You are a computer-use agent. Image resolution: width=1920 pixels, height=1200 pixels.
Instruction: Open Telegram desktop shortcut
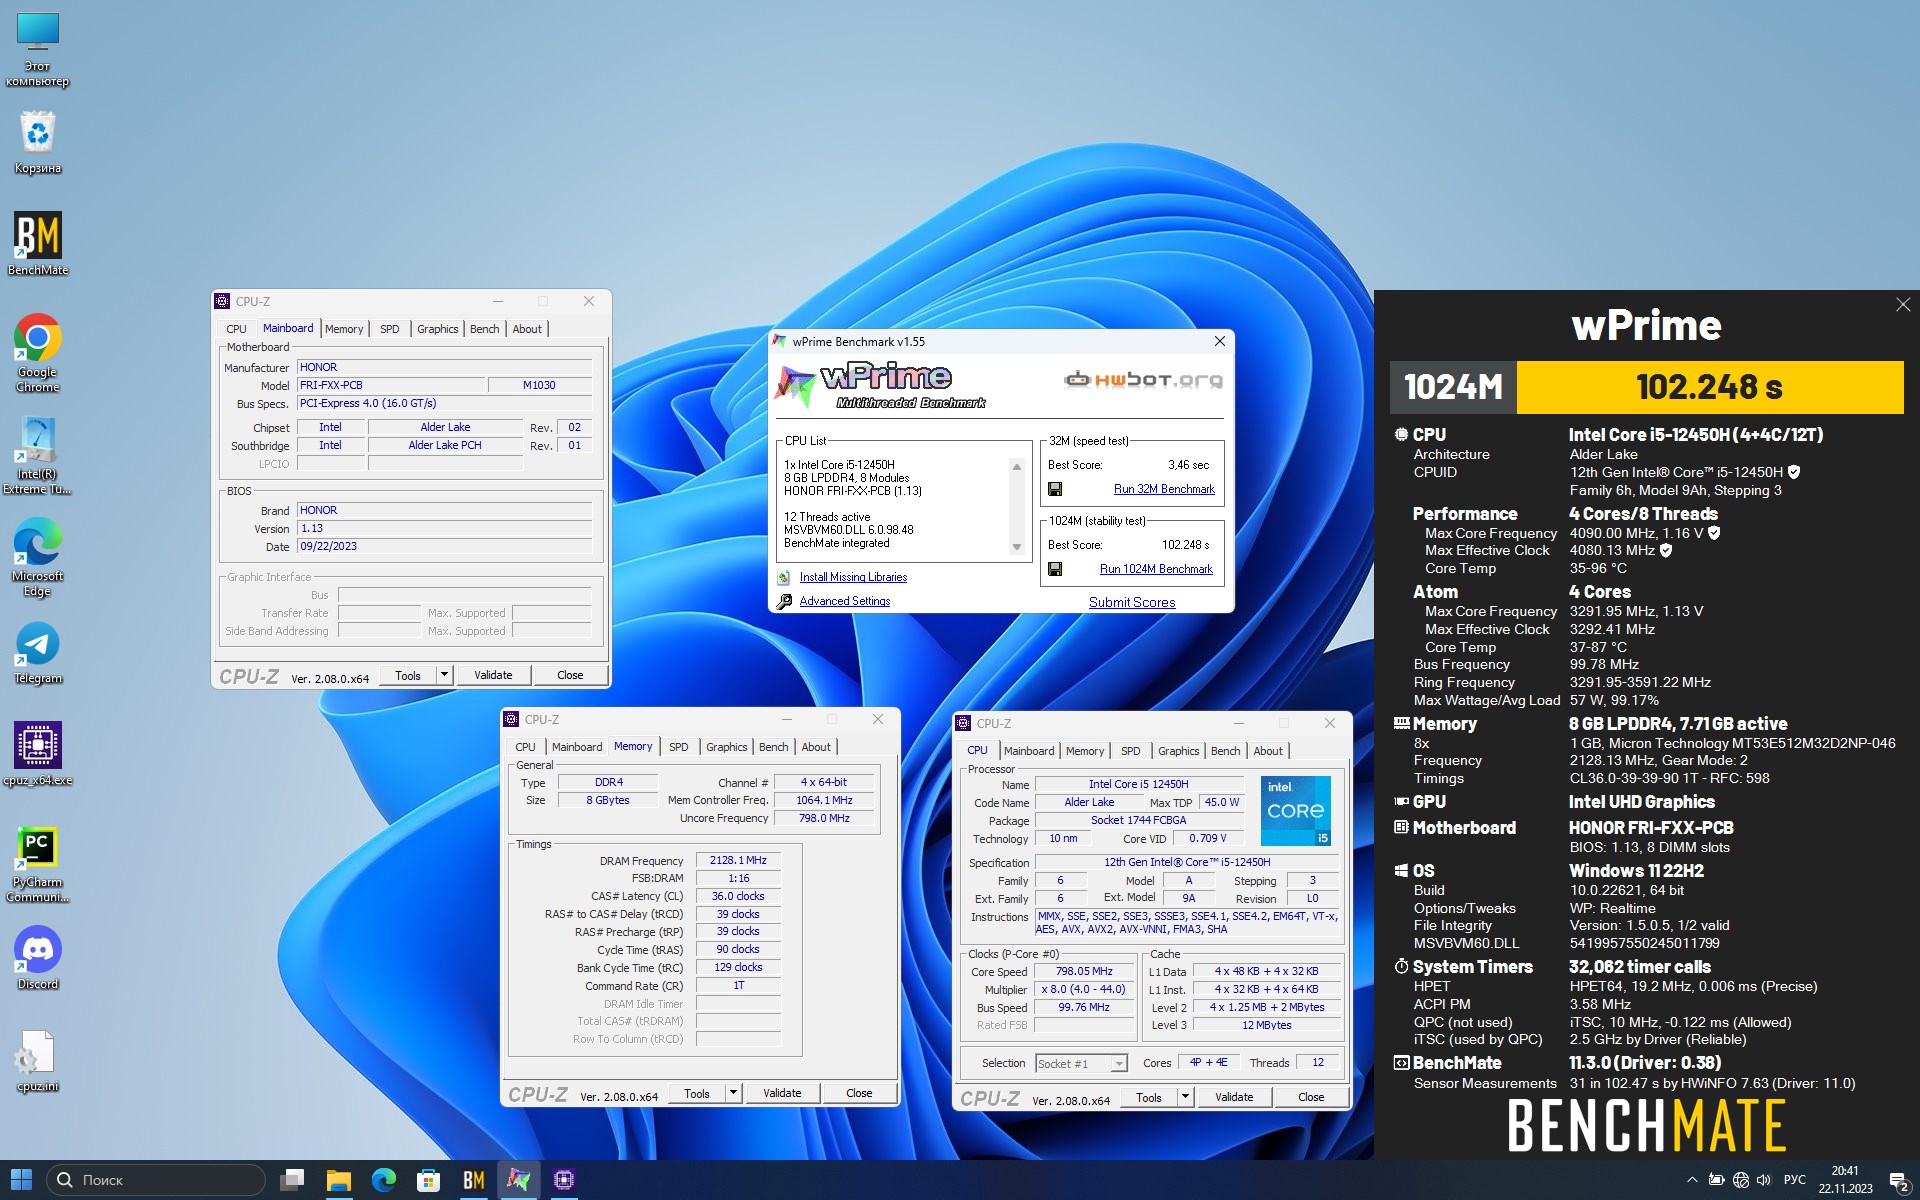(38, 653)
